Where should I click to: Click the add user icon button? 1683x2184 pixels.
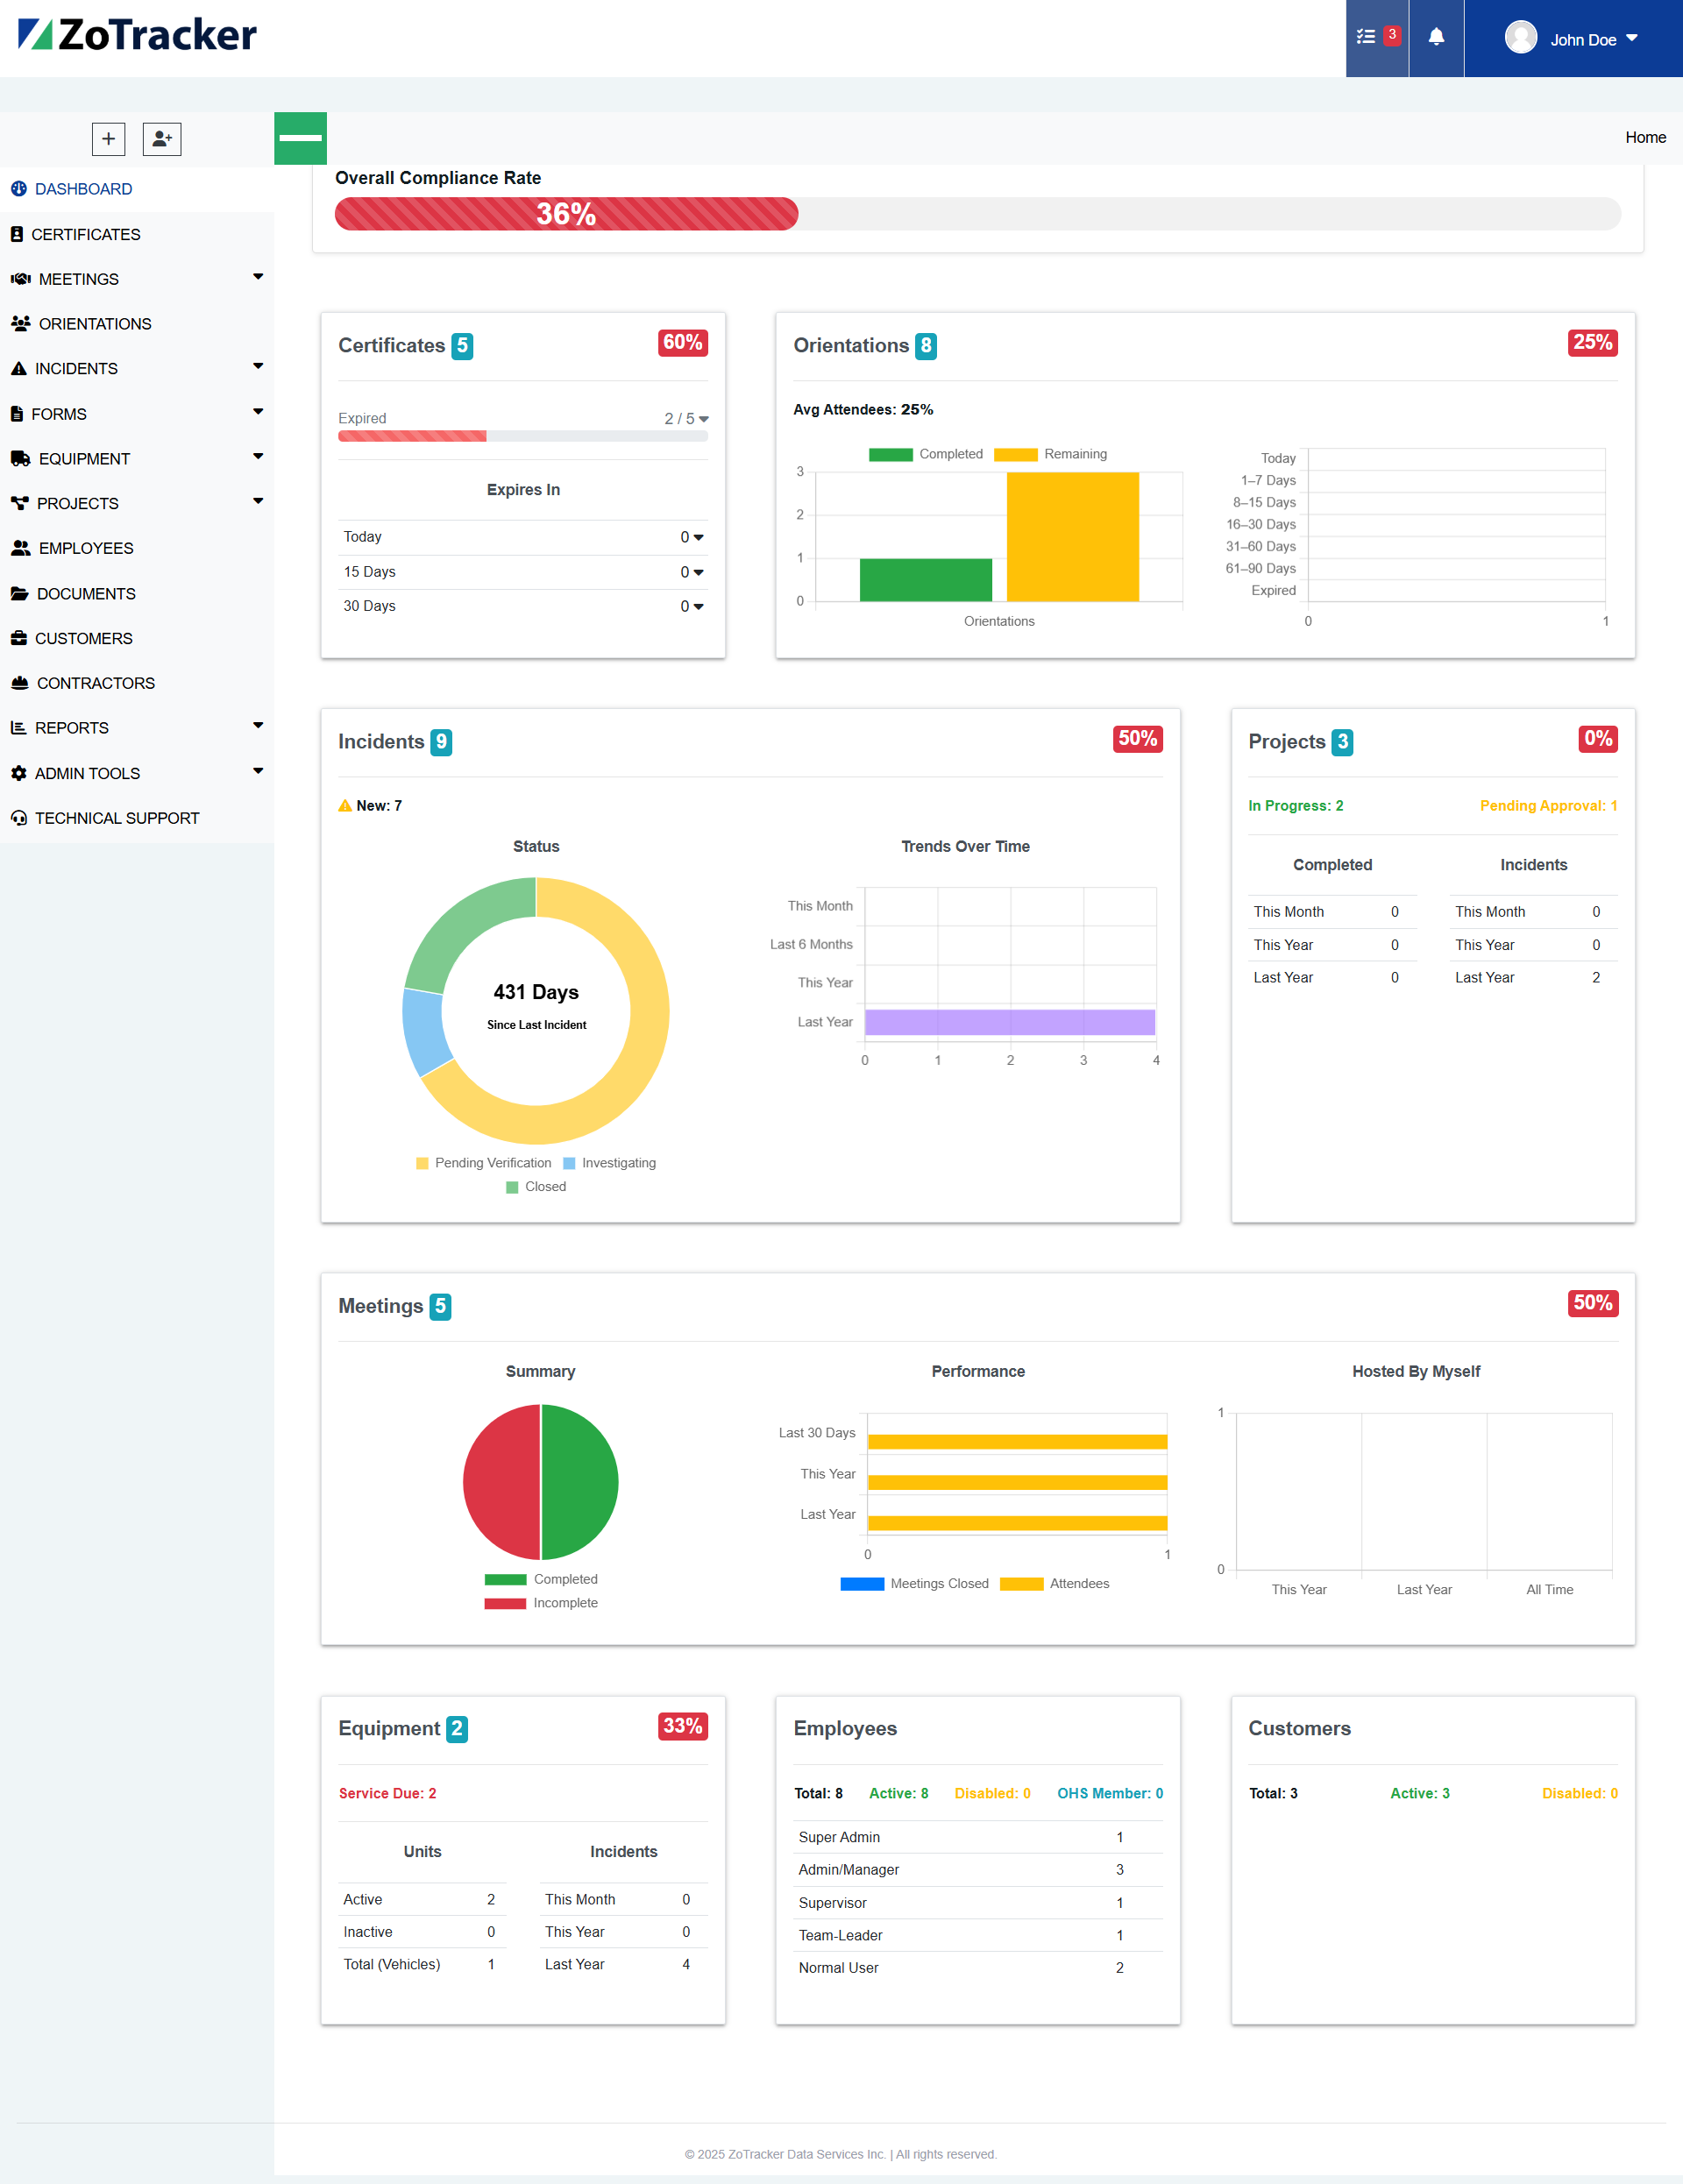click(x=161, y=138)
